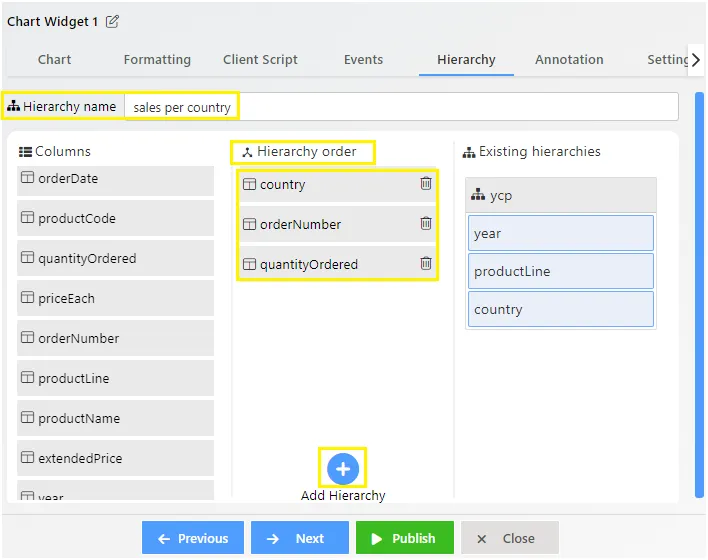
Task: Click the column icon next to orderDate
Action: [x=28, y=177]
